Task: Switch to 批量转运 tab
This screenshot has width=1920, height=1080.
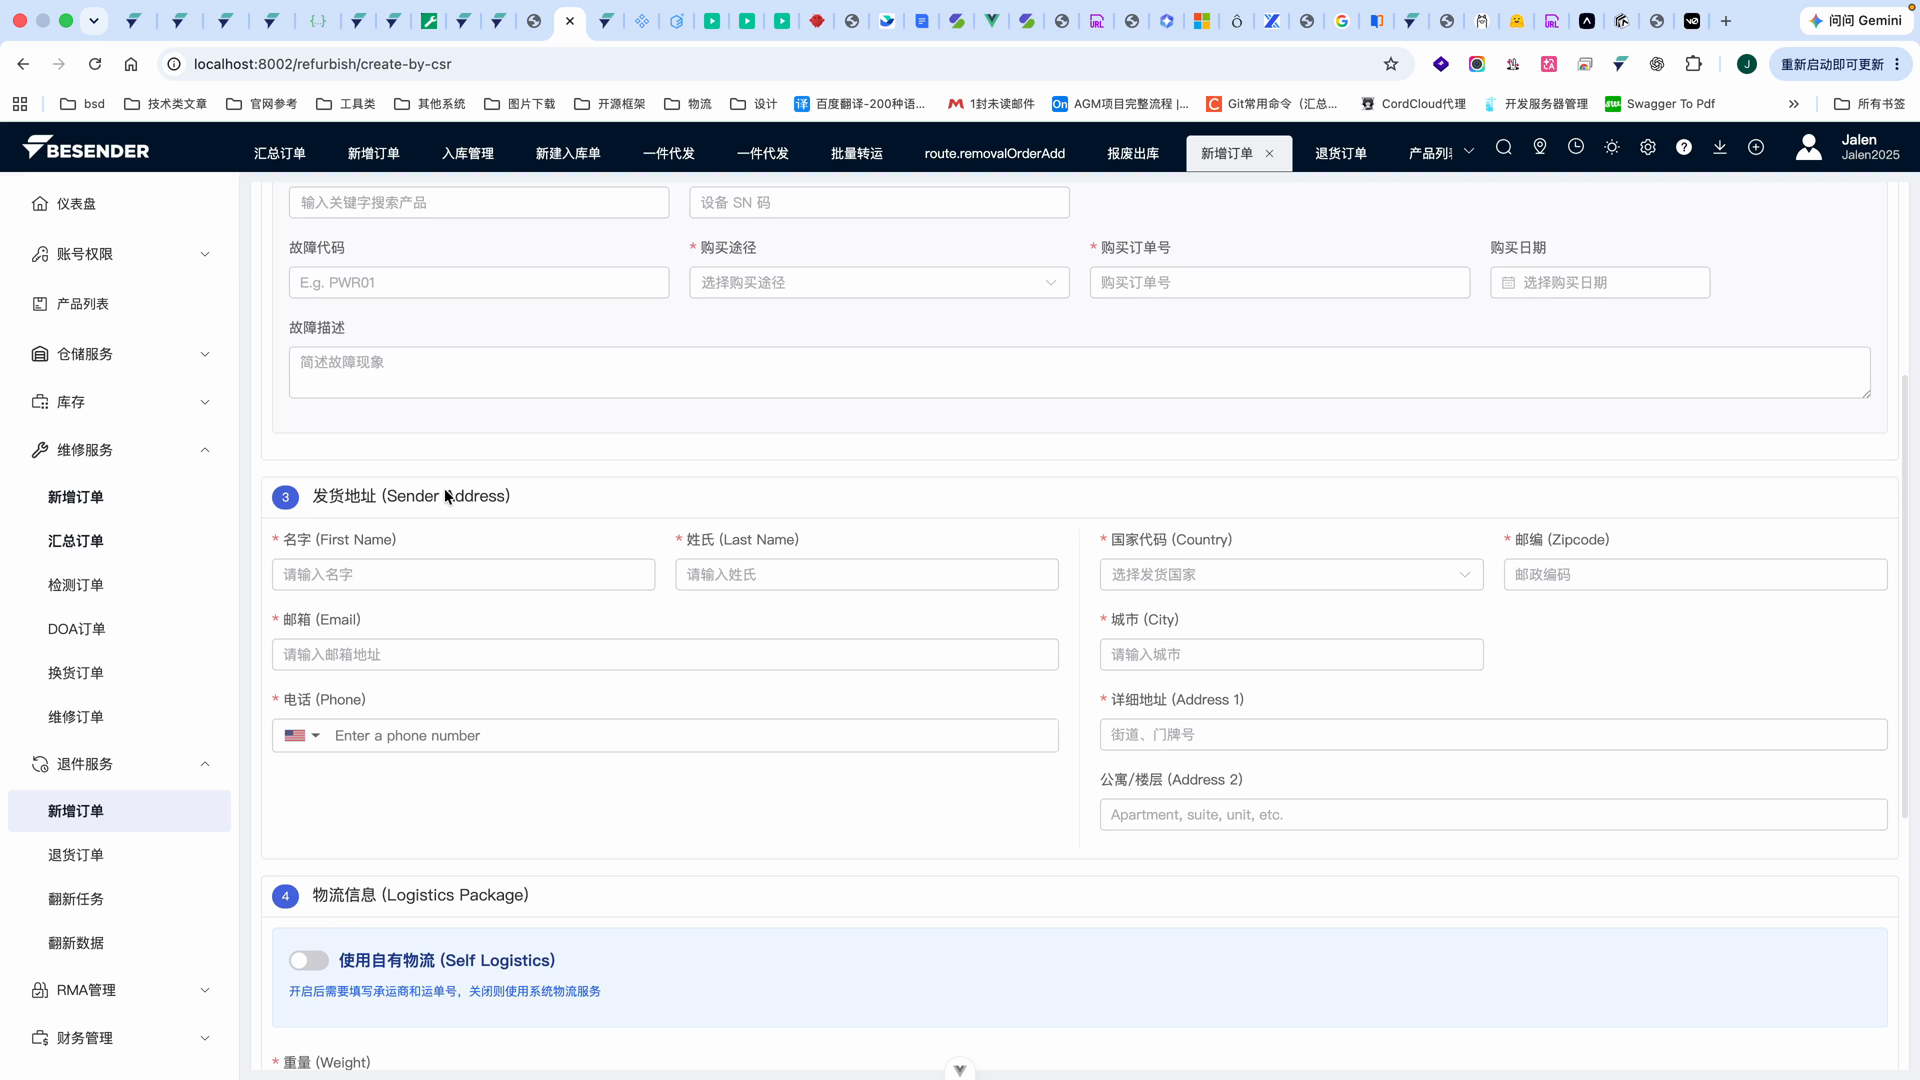Action: point(857,154)
